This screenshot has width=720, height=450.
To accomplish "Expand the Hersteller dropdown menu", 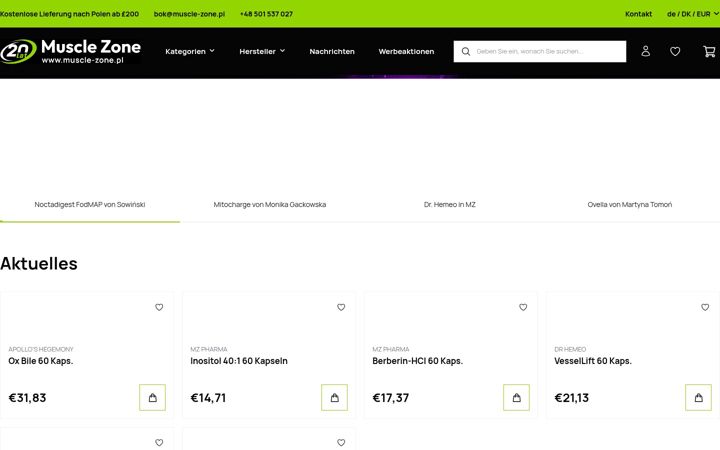I will 262,51.
